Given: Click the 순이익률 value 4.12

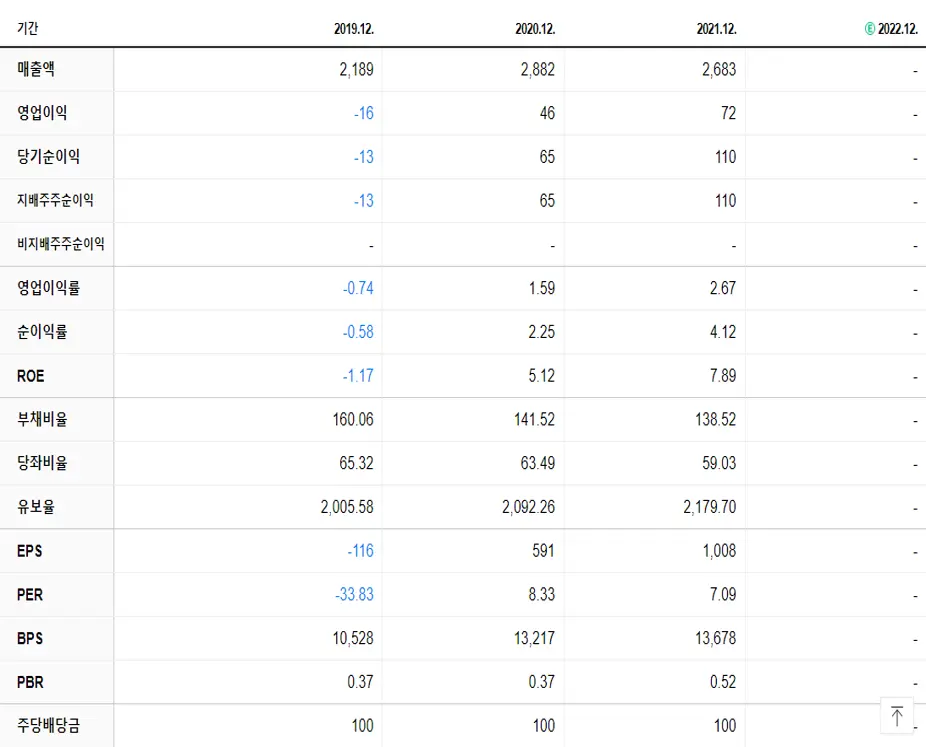Looking at the screenshot, I should pyautogui.click(x=723, y=331).
